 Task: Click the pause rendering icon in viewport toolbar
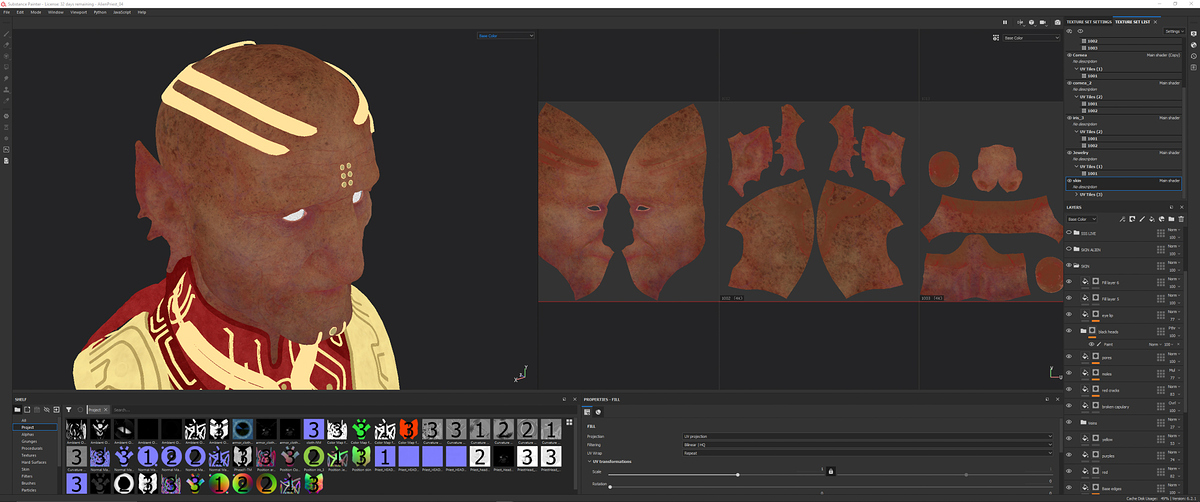pos(1005,22)
